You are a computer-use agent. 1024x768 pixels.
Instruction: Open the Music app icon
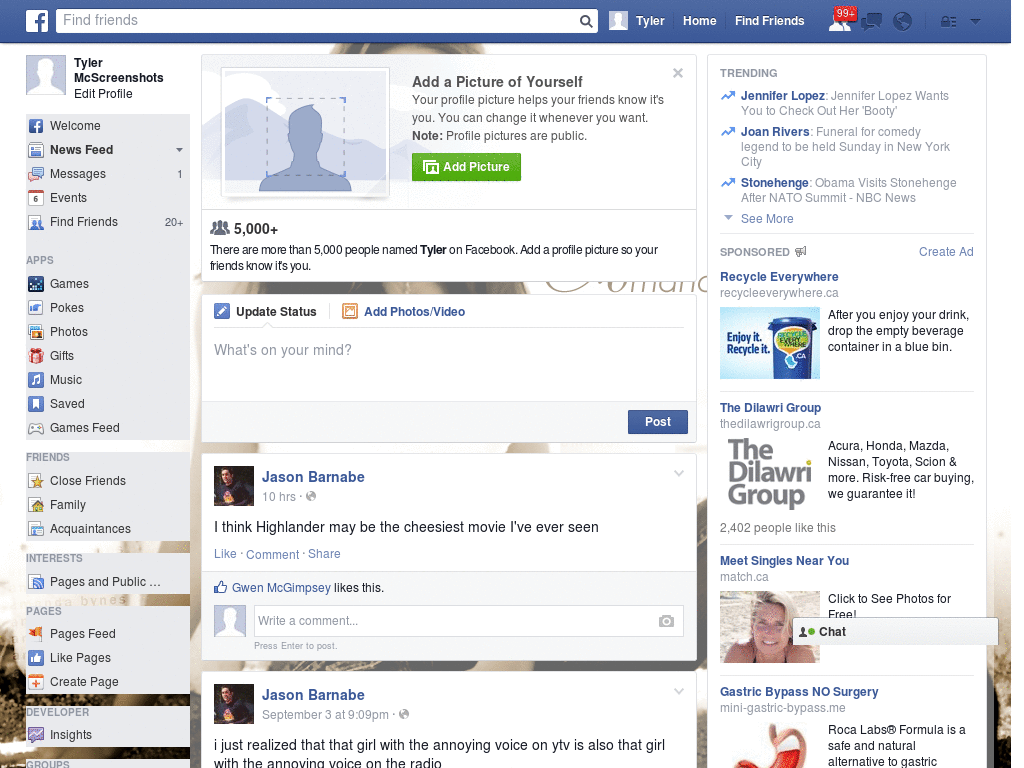tap(36, 380)
